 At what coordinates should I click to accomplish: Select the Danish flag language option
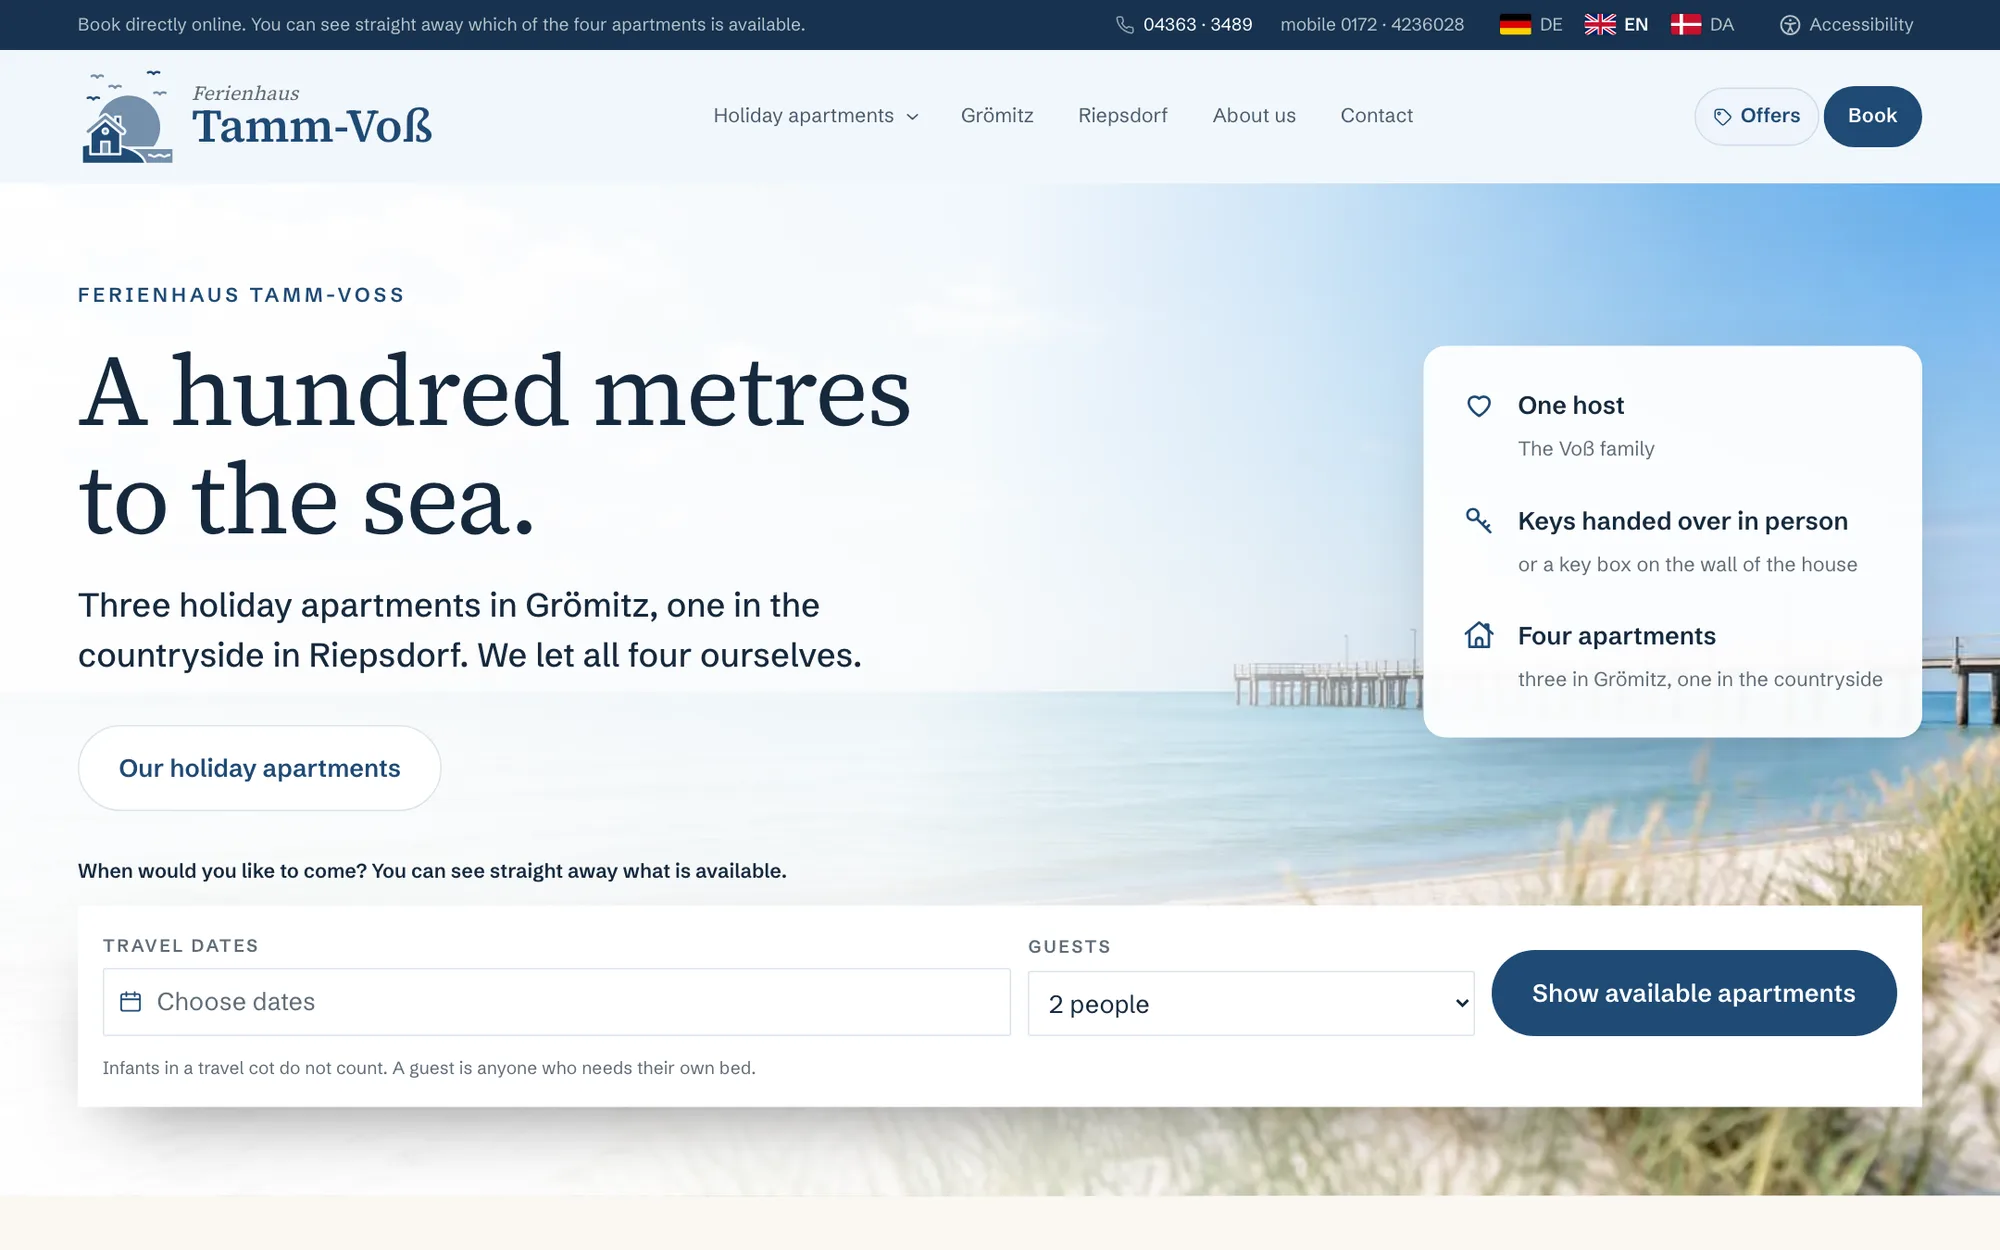pos(1686,25)
